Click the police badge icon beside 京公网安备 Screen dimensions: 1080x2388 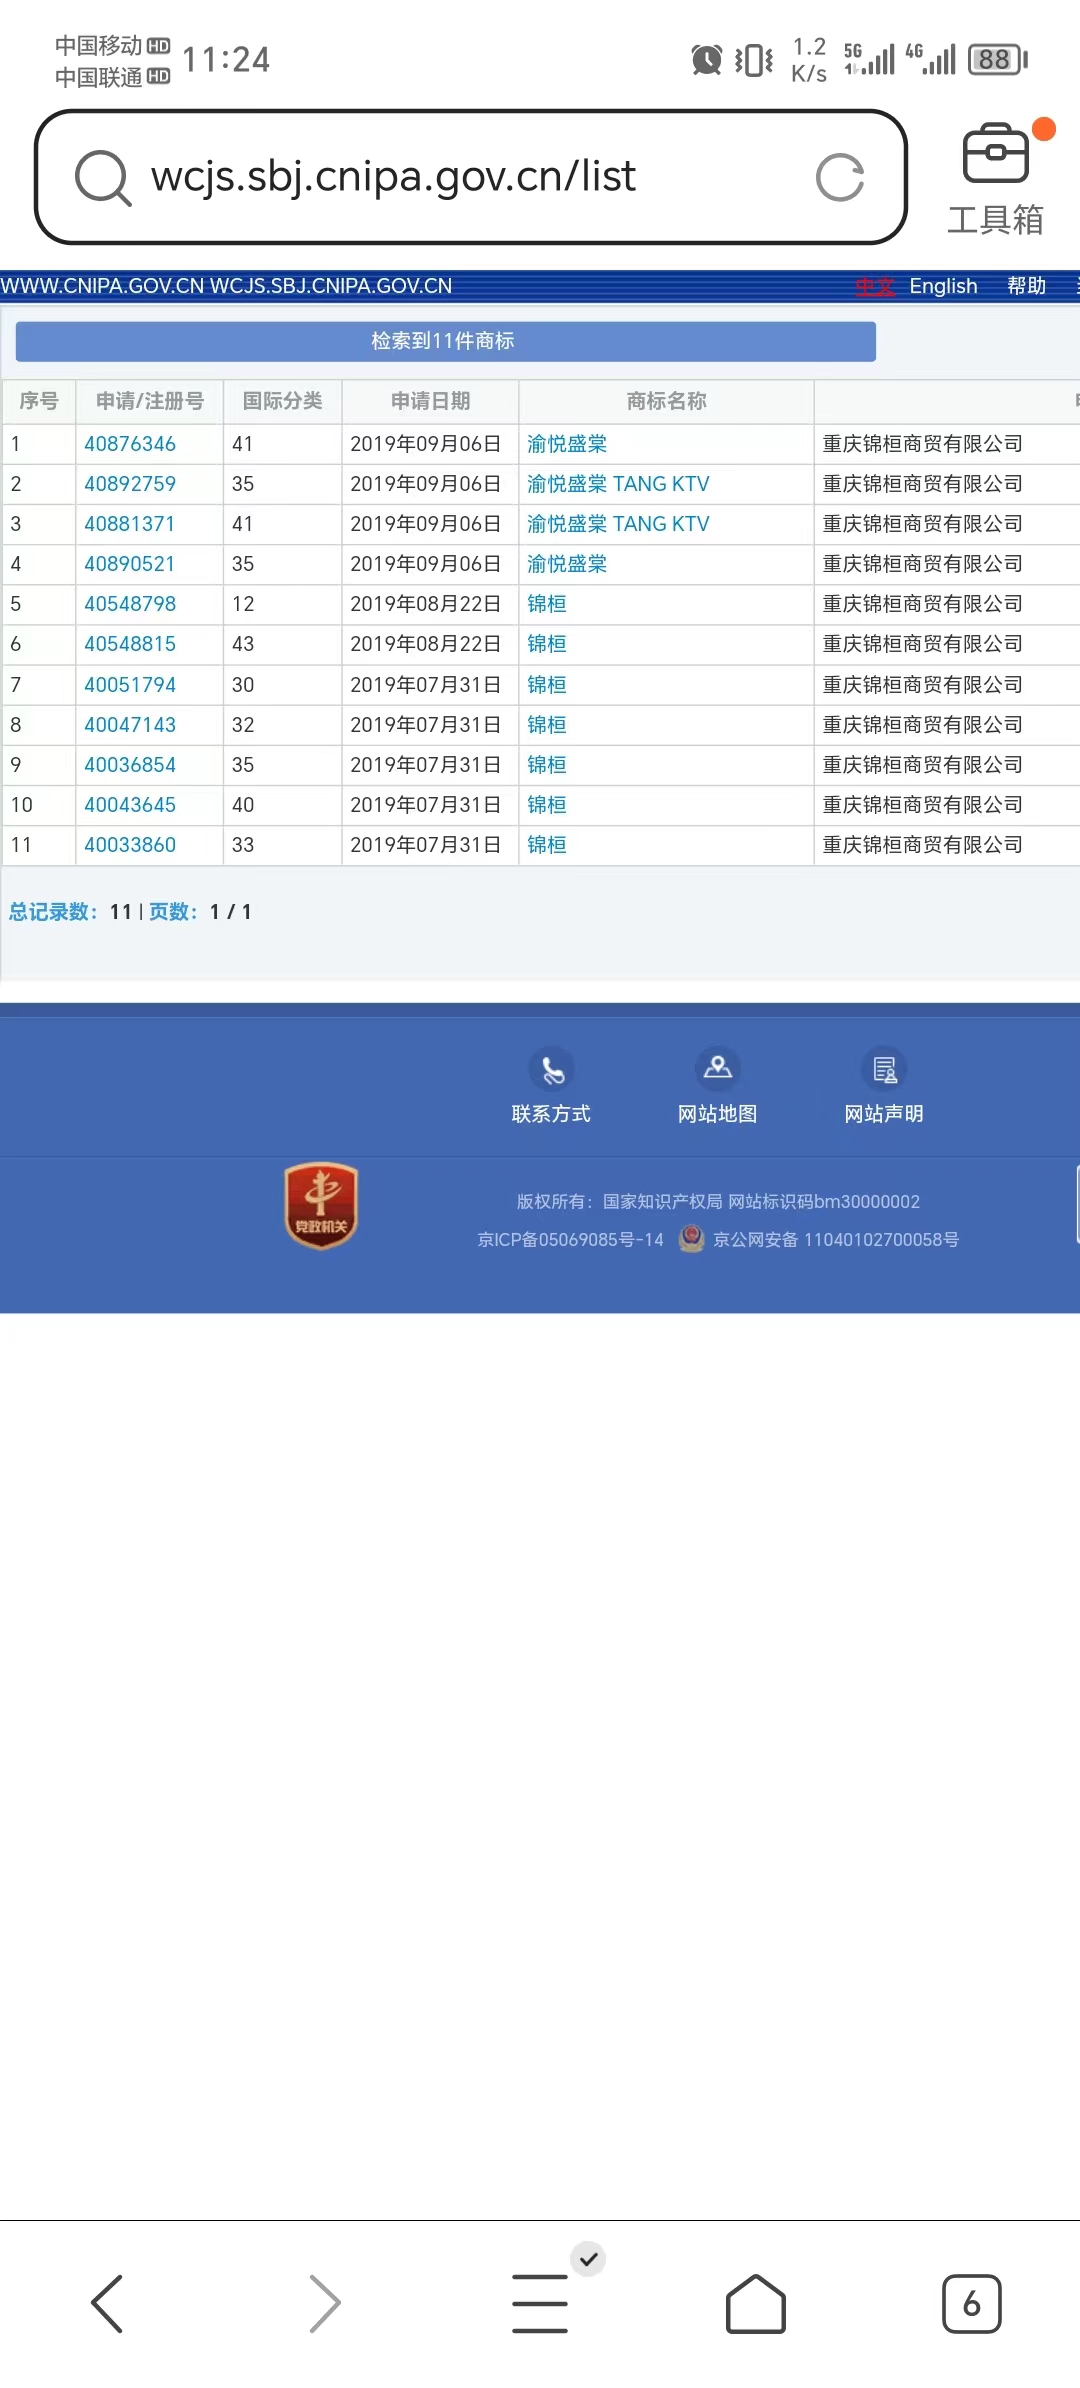click(x=691, y=1239)
